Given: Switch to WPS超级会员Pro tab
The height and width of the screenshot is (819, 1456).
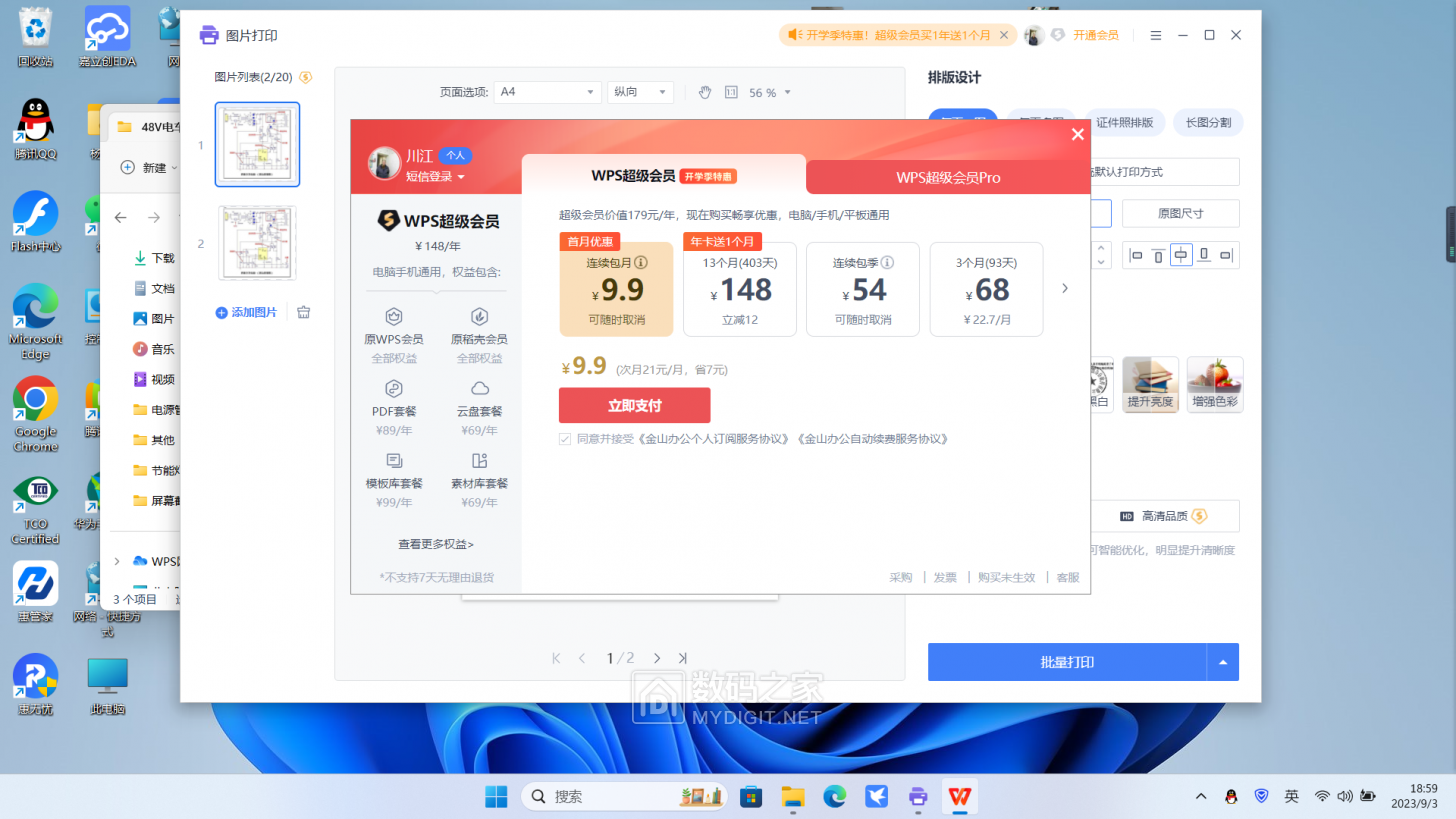Looking at the screenshot, I should (x=948, y=177).
